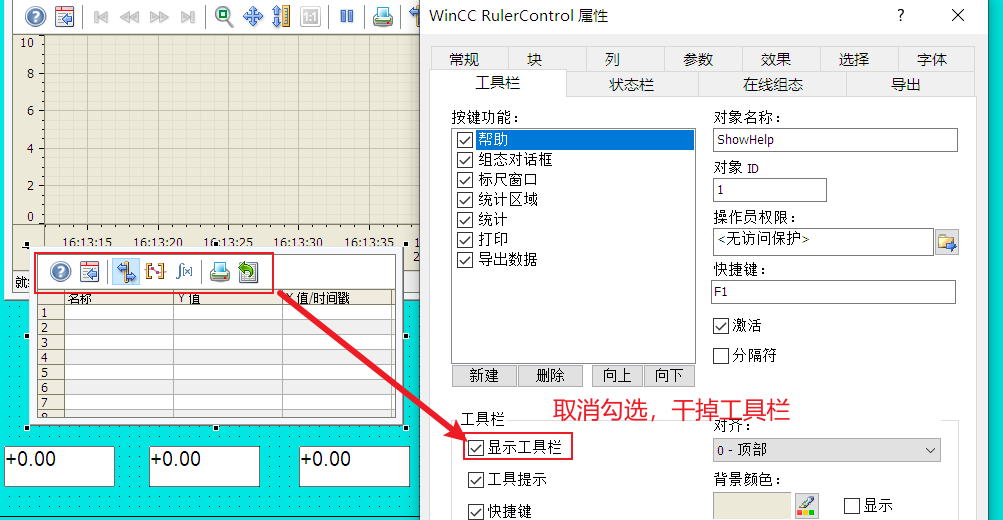
Task: Click 操作员权限 field 无访问保护
Action: click(823, 242)
